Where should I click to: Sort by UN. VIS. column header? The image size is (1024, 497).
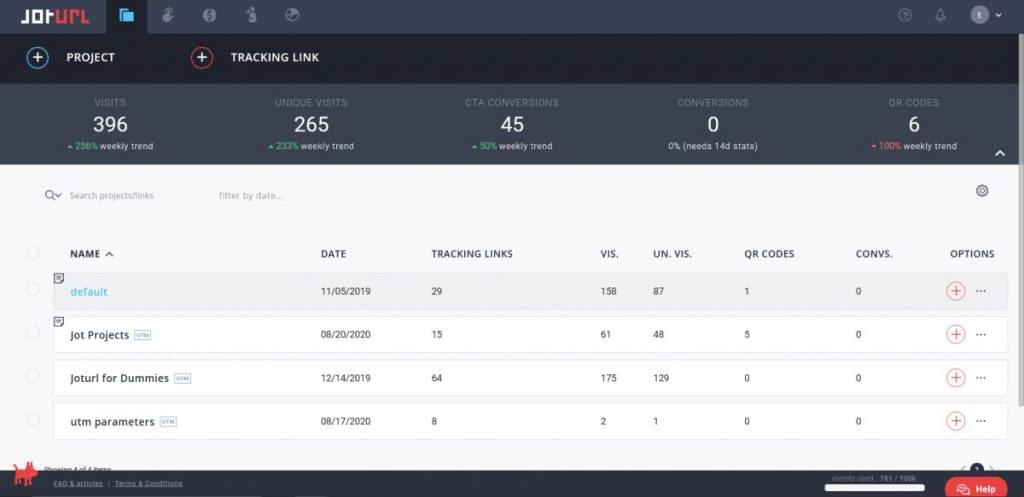tap(672, 254)
